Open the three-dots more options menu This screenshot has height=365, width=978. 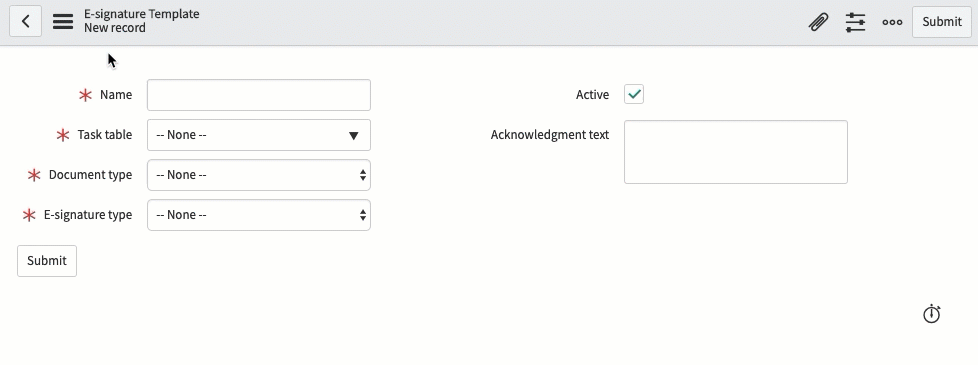(892, 22)
